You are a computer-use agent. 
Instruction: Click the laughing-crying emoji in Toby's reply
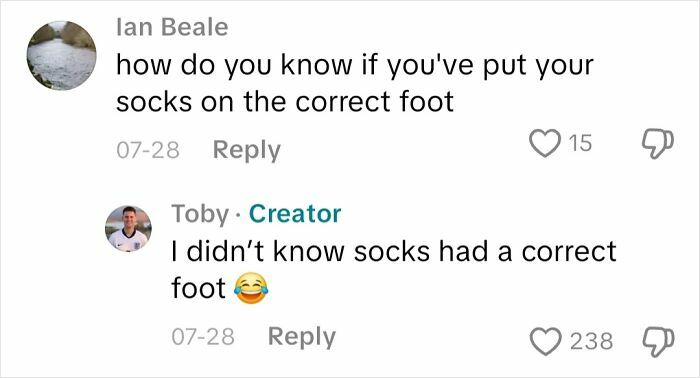tap(251, 289)
